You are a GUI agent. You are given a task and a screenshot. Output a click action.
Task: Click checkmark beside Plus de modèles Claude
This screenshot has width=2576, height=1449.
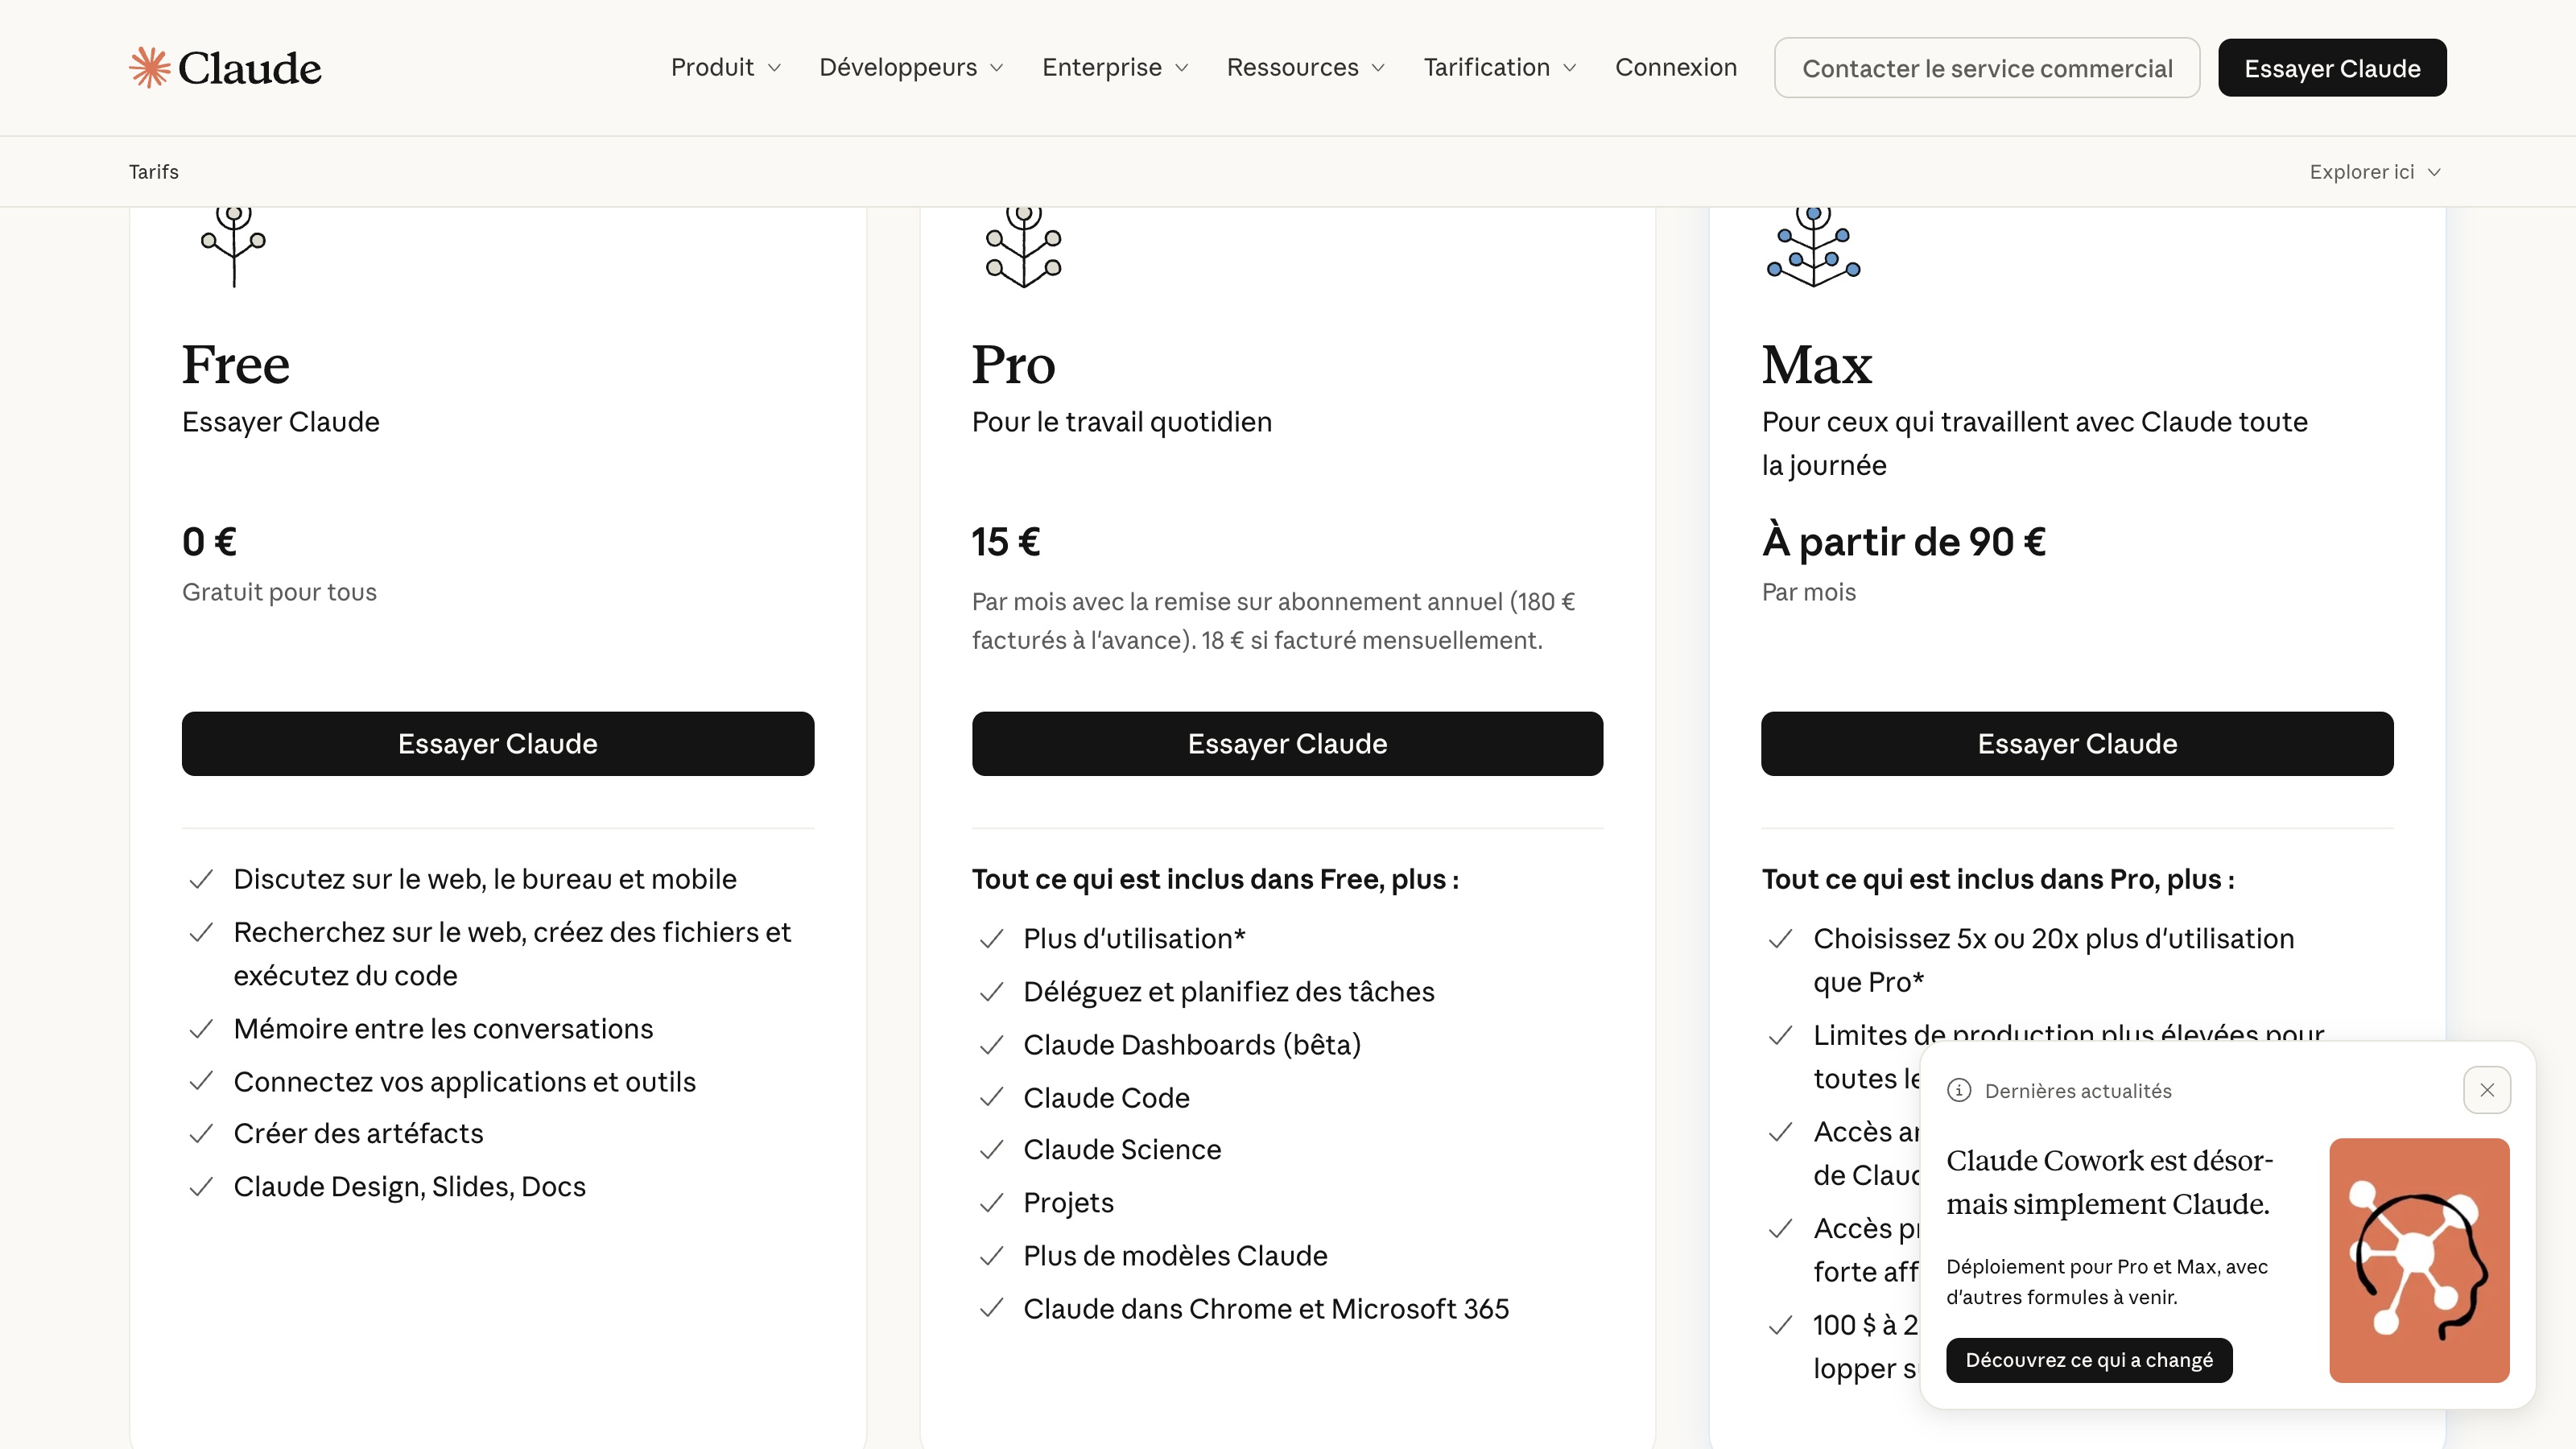pyautogui.click(x=991, y=1255)
